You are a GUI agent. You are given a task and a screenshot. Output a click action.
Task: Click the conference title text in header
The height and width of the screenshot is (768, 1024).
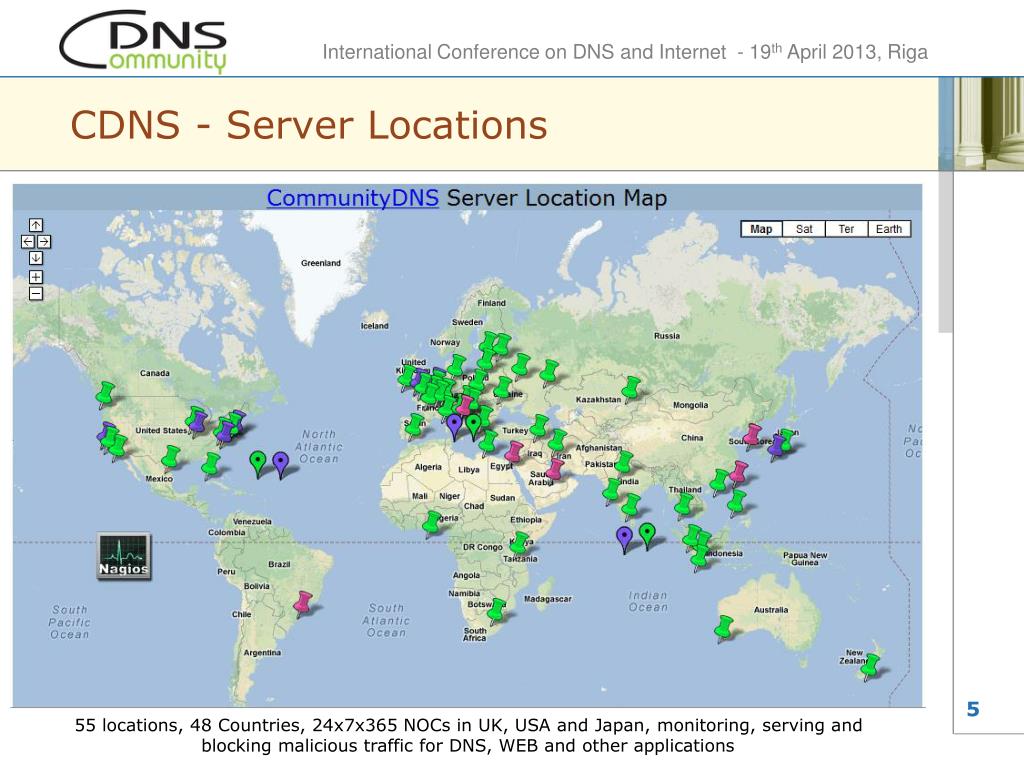(x=625, y=52)
